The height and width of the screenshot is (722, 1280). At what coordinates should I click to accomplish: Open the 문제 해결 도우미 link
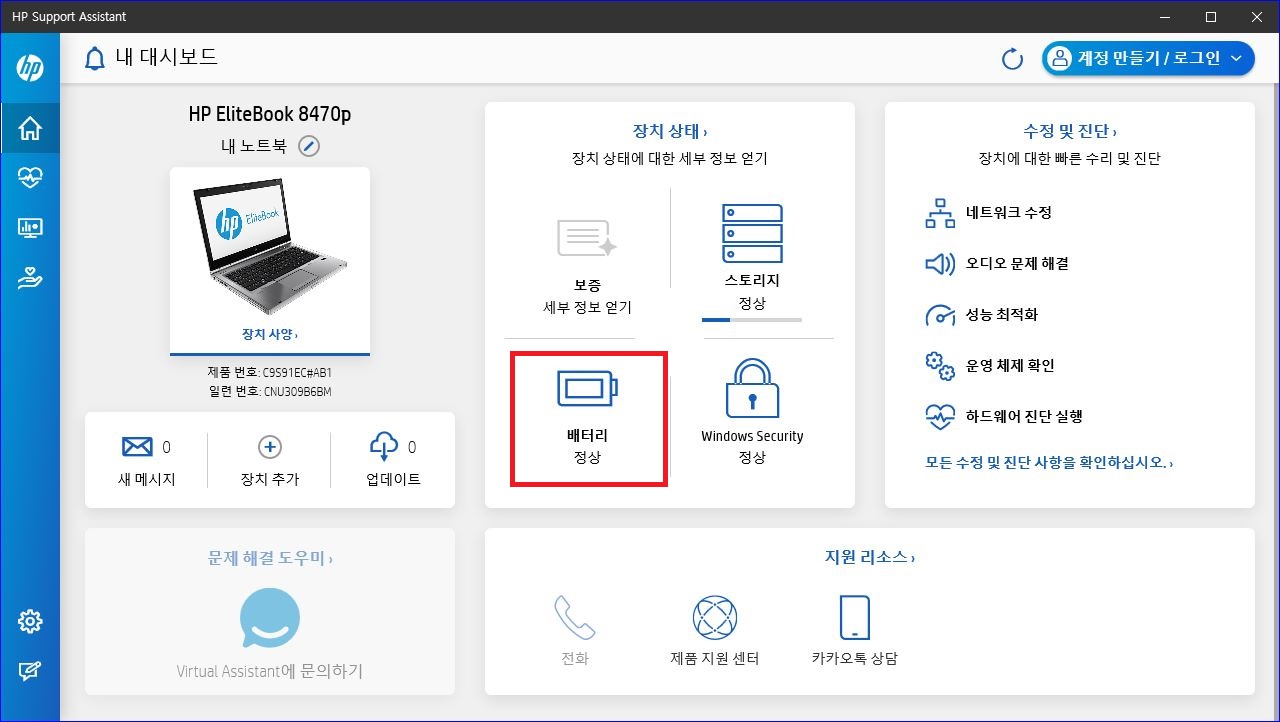(x=270, y=558)
